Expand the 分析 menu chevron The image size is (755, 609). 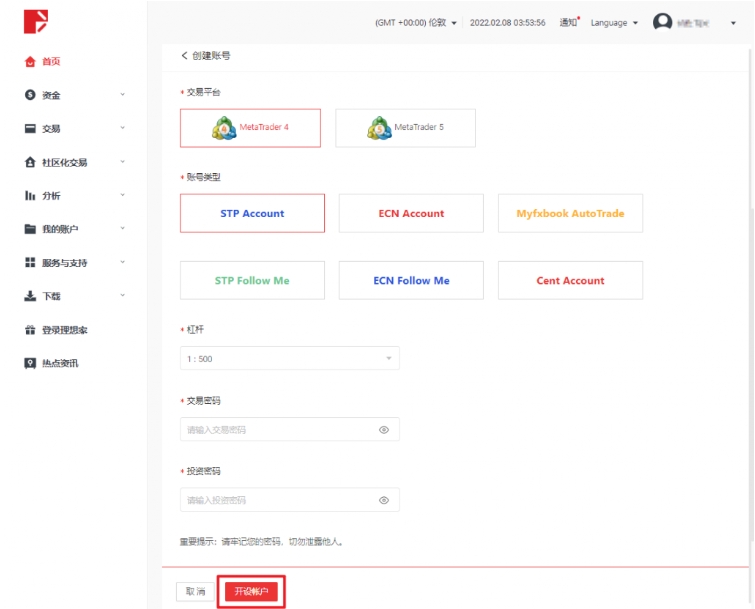pyautogui.click(x=122, y=194)
